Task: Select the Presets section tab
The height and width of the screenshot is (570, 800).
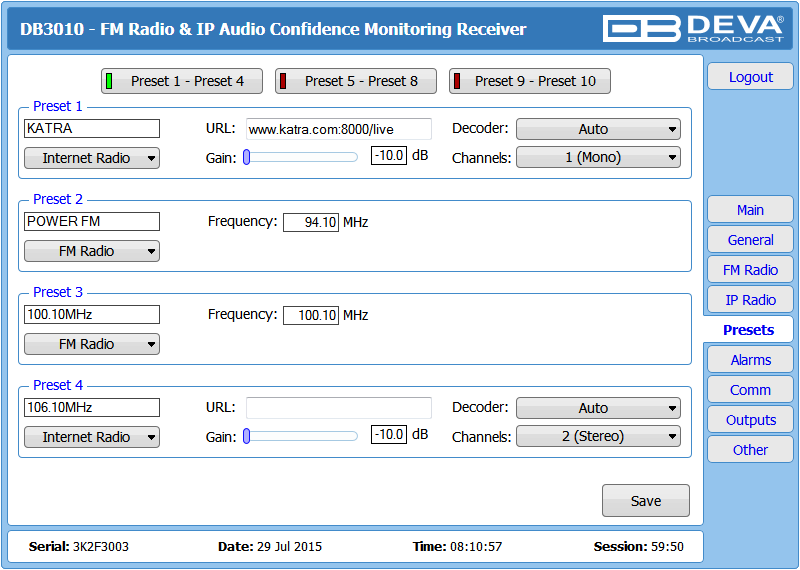Action: pos(748,330)
